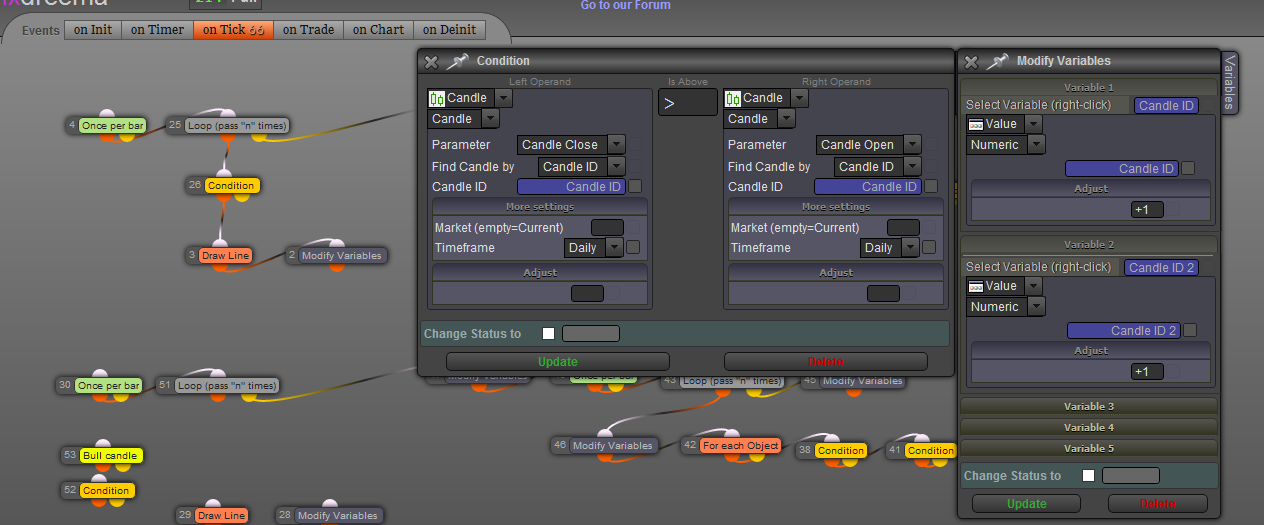
Task: Select the Draw Line block numbered 29
Action: pos(221,515)
